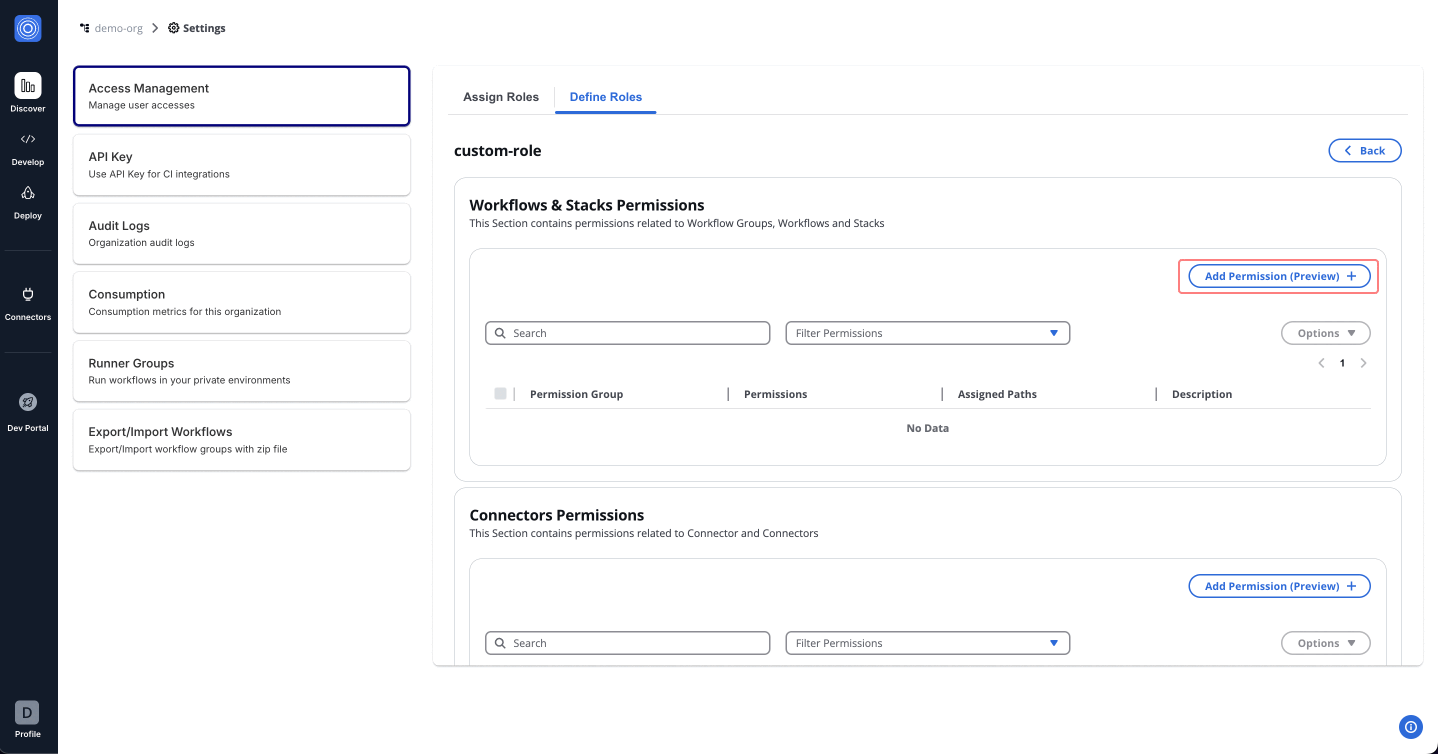Toggle the select-all checkbox in table header
The width and height of the screenshot is (1438, 754).
coord(500,394)
